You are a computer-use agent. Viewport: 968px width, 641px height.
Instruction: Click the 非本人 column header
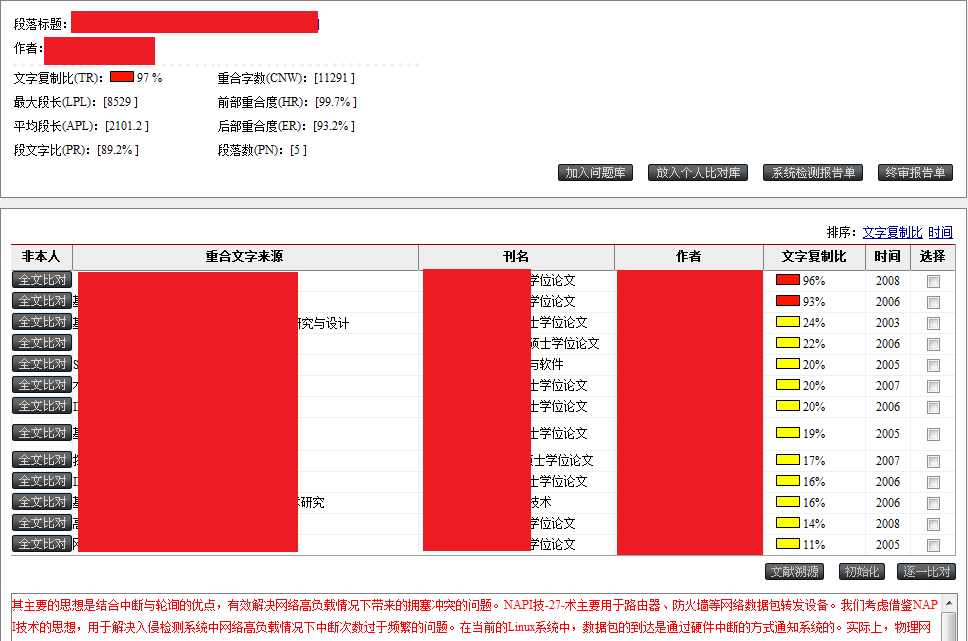pyautogui.click(x=41, y=256)
